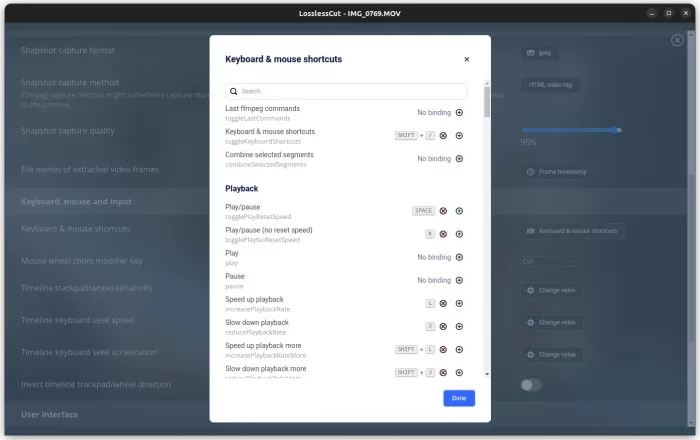Screen dimensions: 700x440
Task: Toggle Invert timeline trackpad/wheel direction switch
Action: tap(531, 385)
